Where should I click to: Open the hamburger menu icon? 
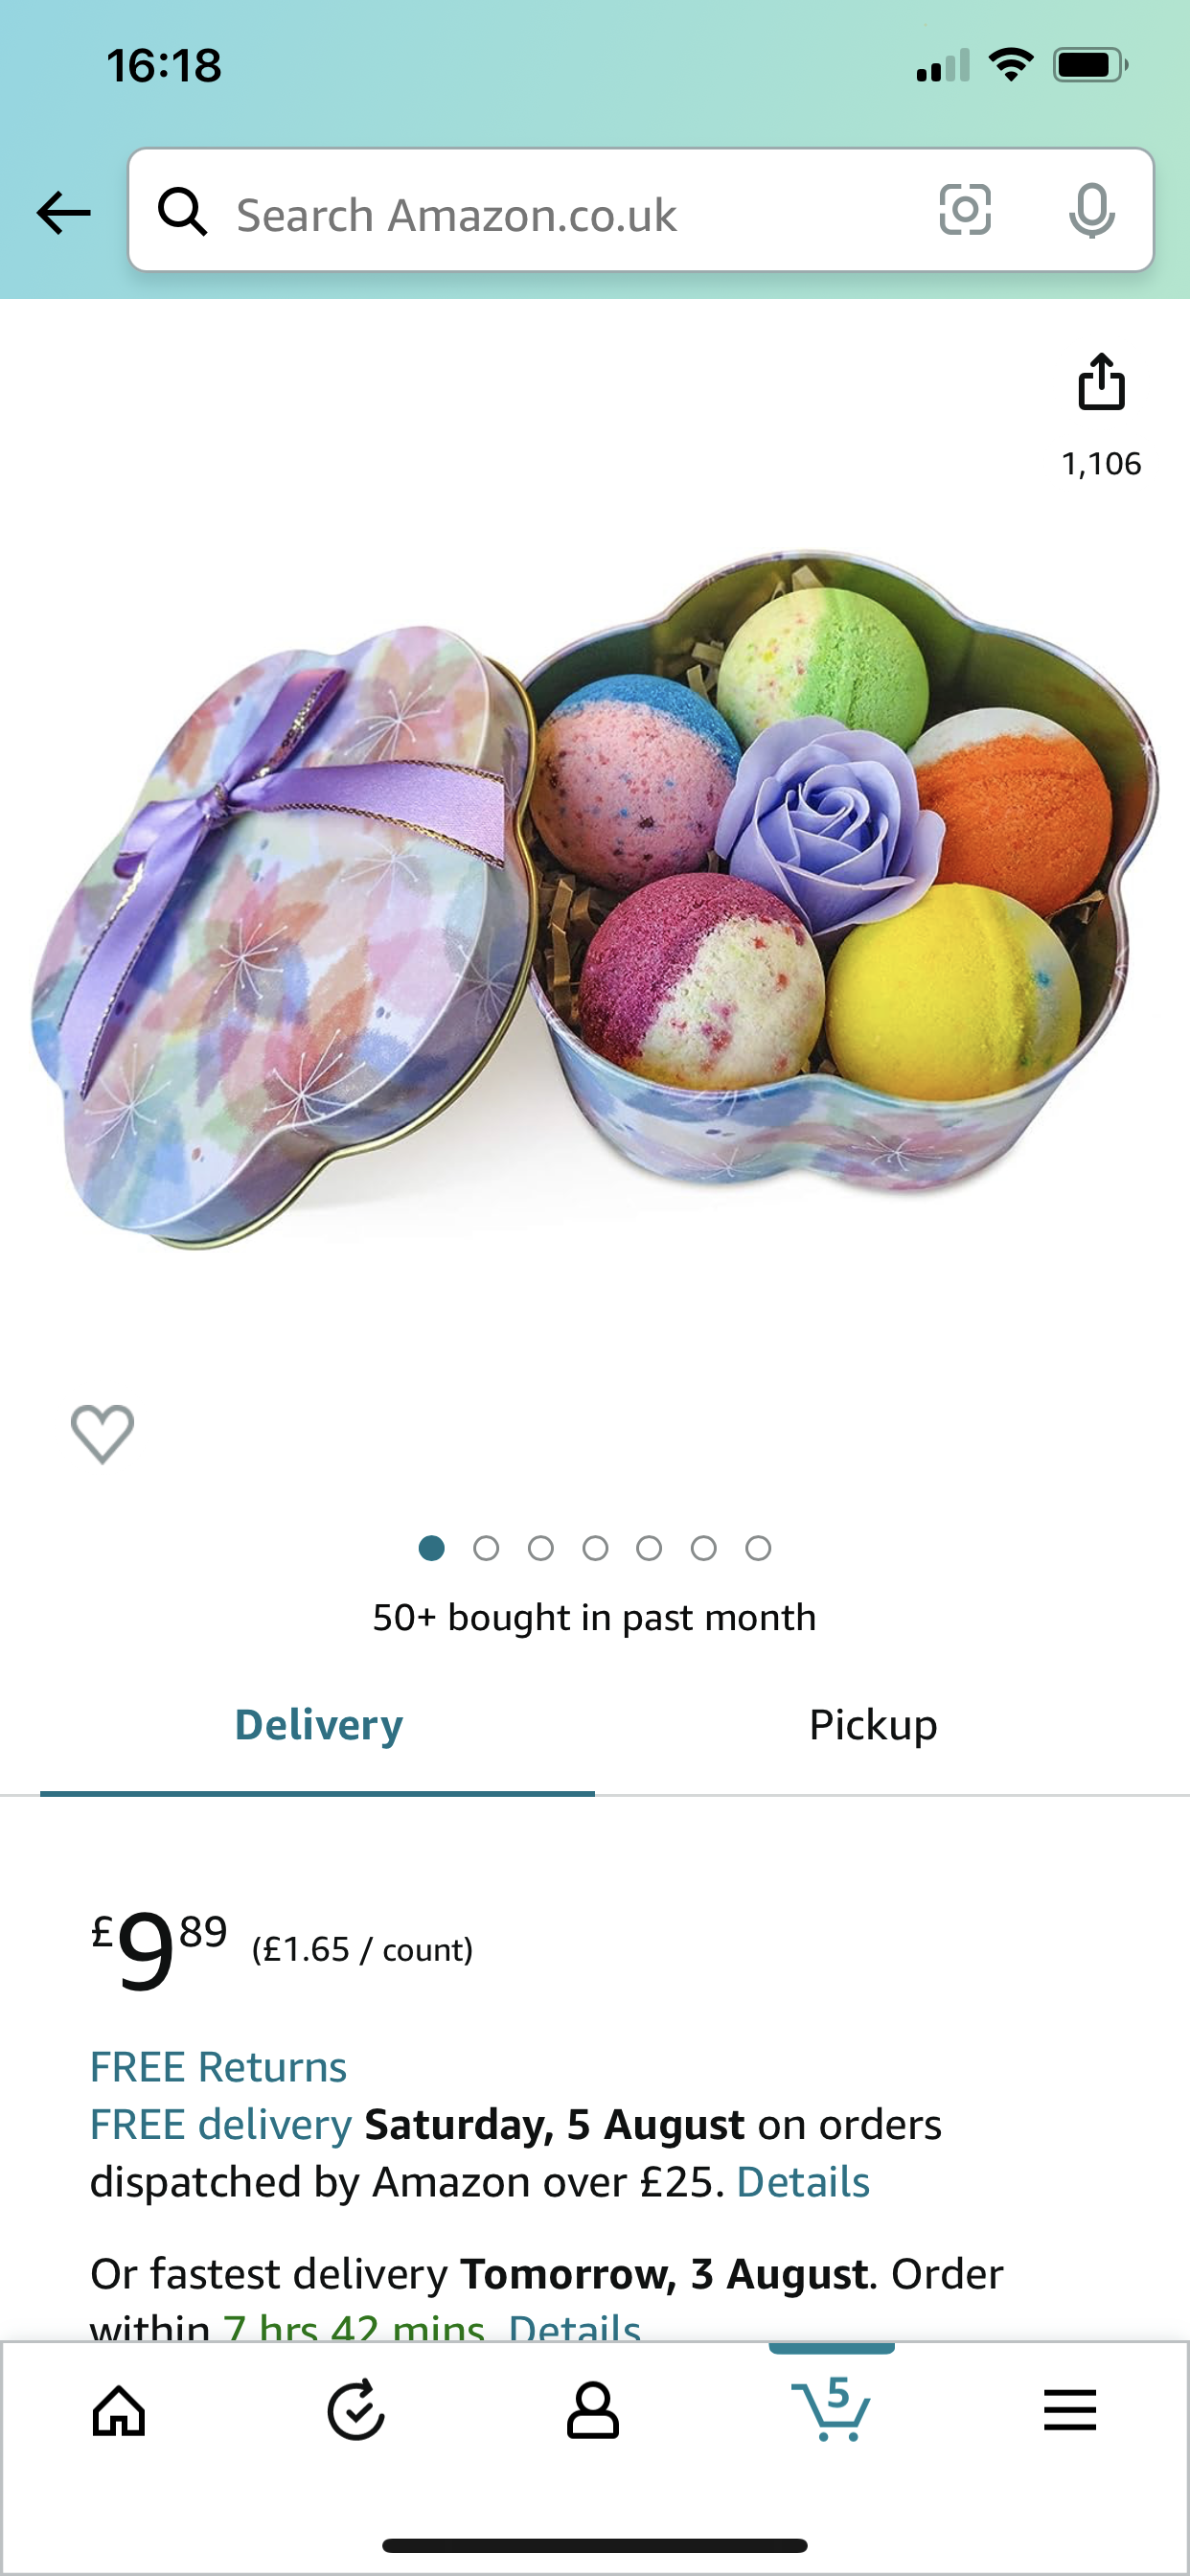coord(1070,2410)
